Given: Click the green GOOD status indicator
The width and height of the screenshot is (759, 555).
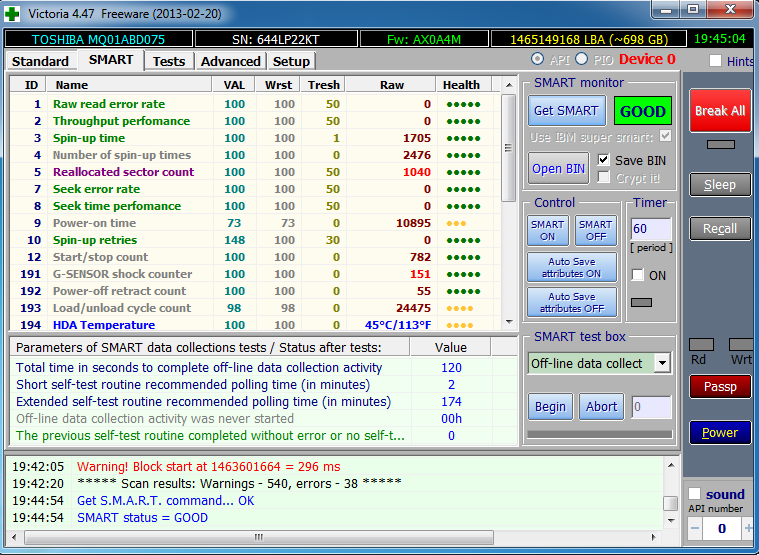Looking at the screenshot, I should click(x=643, y=111).
